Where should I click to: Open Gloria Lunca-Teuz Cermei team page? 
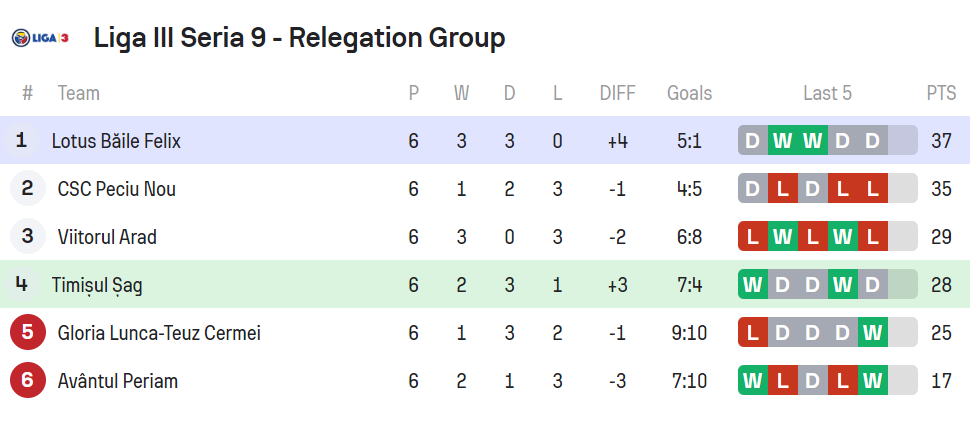click(159, 333)
